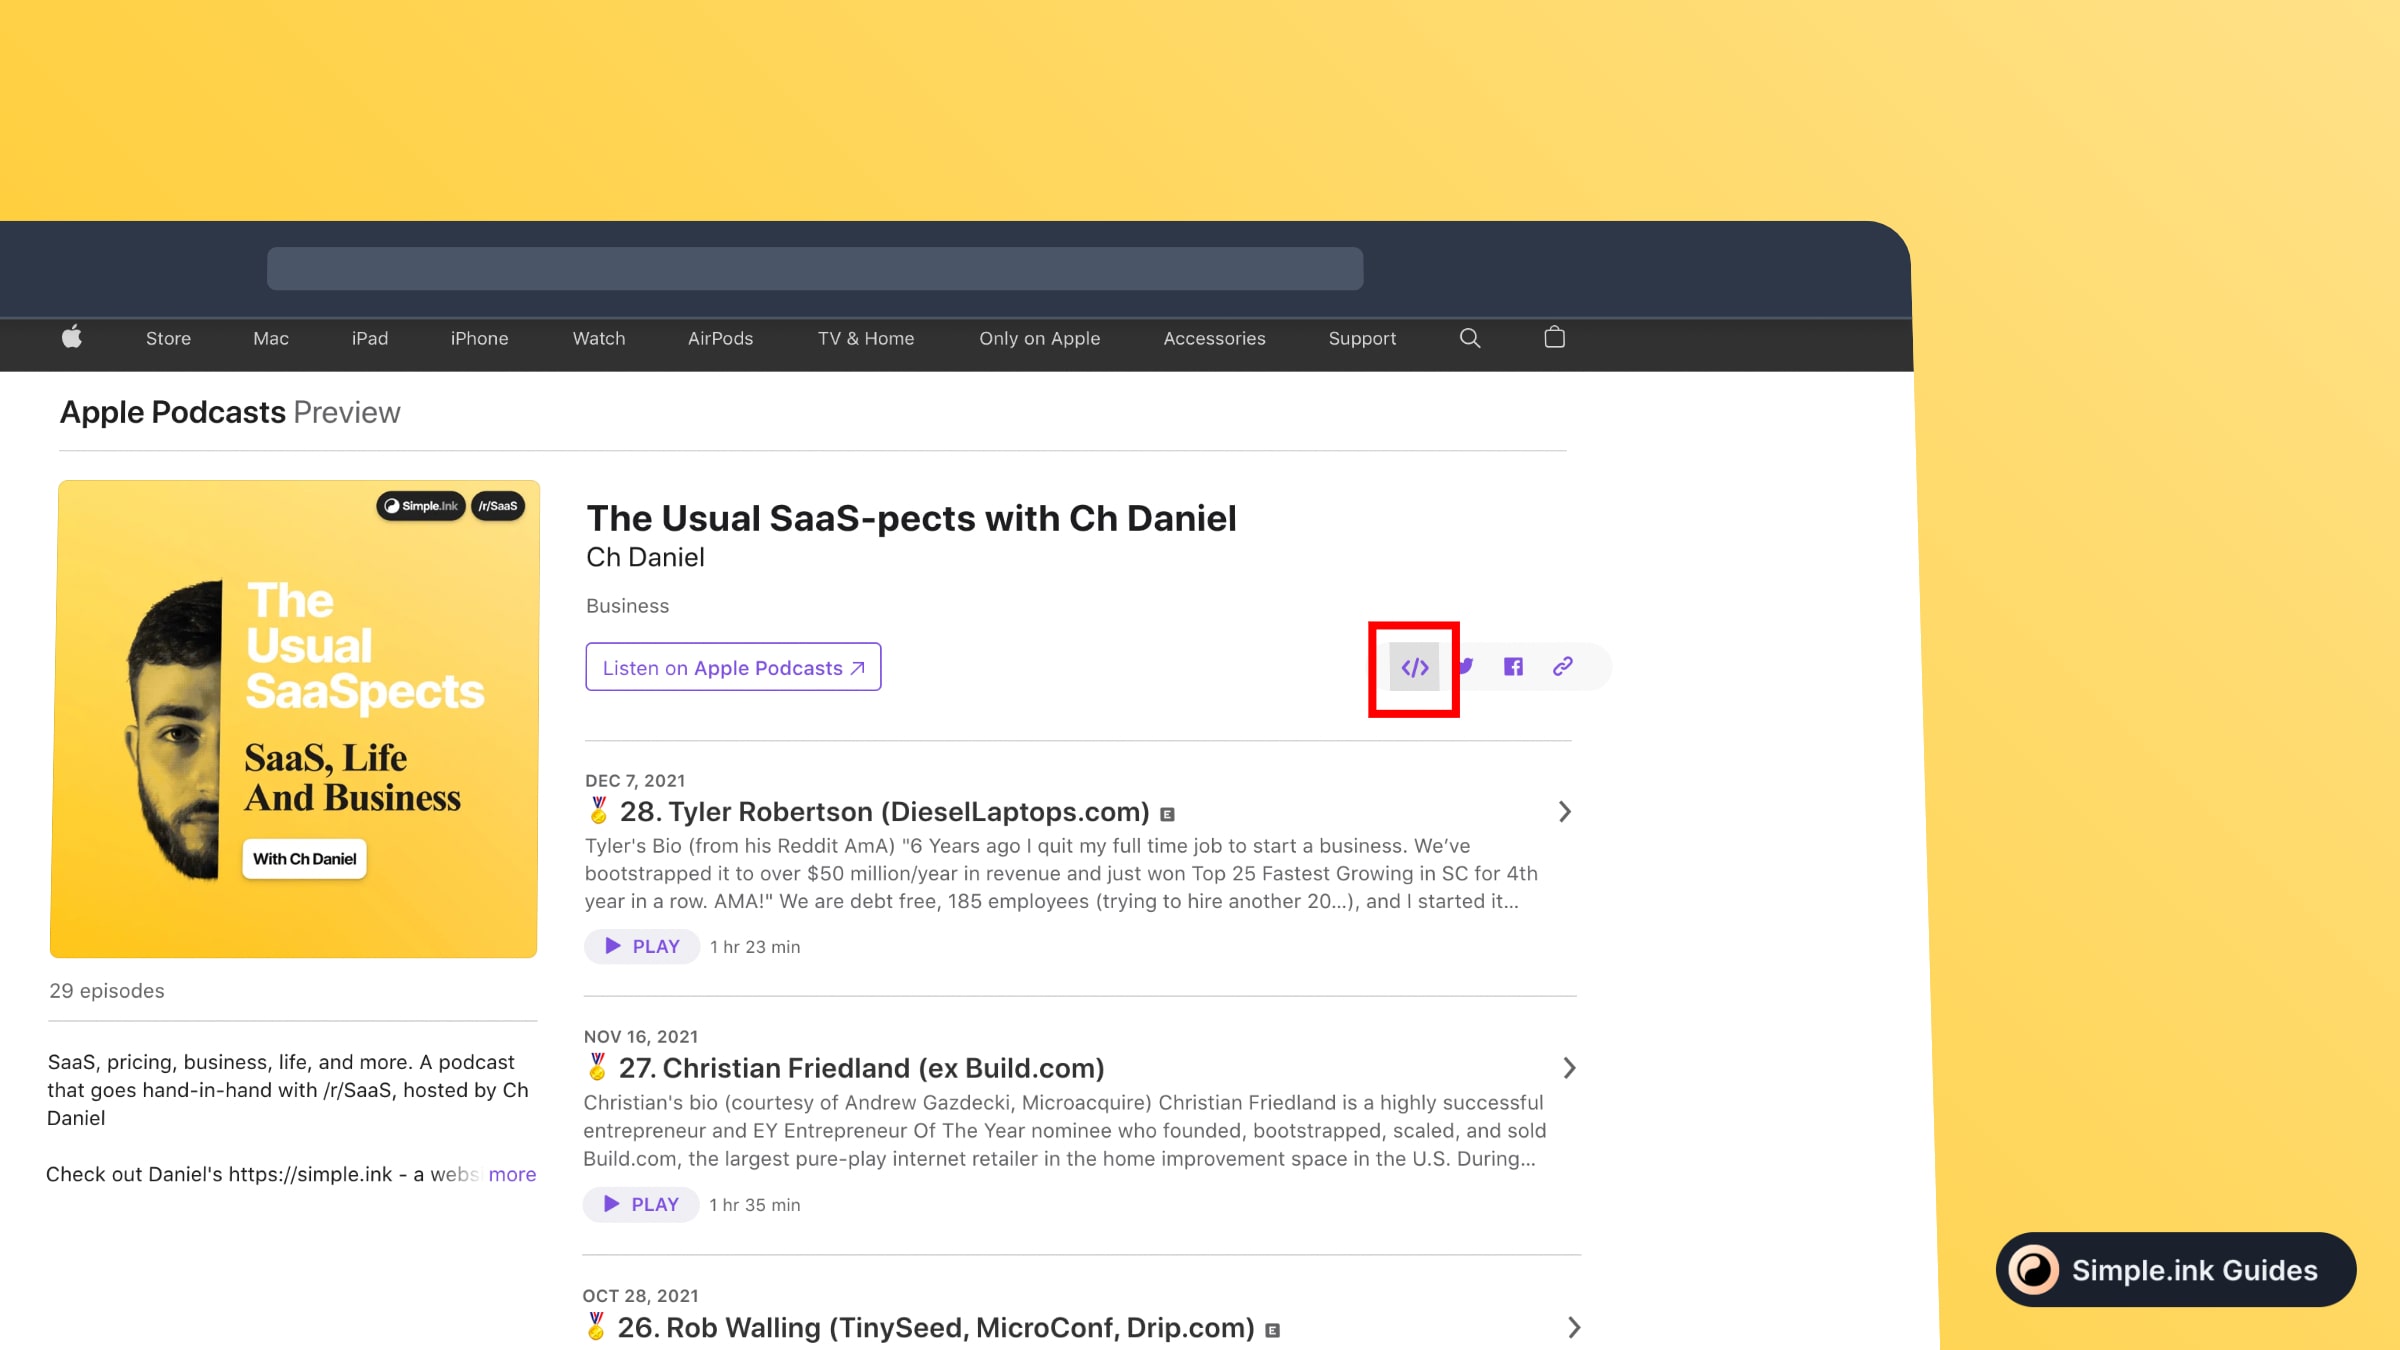This screenshot has width=2400, height=1350.
Task: Click the '1 hr 23 min' duration
Action: [755, 947]
